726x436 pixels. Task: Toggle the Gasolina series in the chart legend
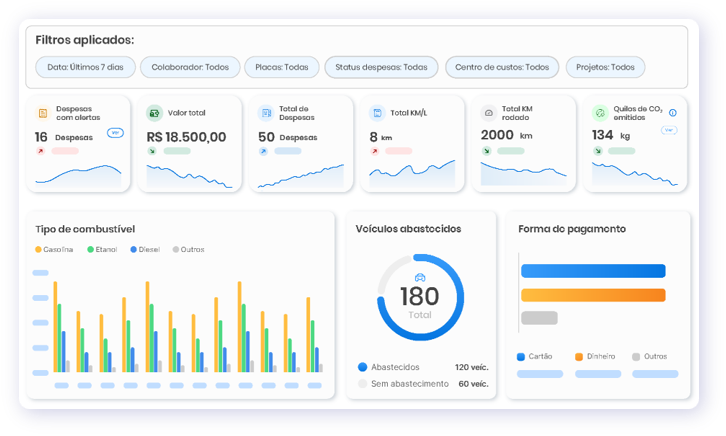pyautogui.click(x=55, y=249)
